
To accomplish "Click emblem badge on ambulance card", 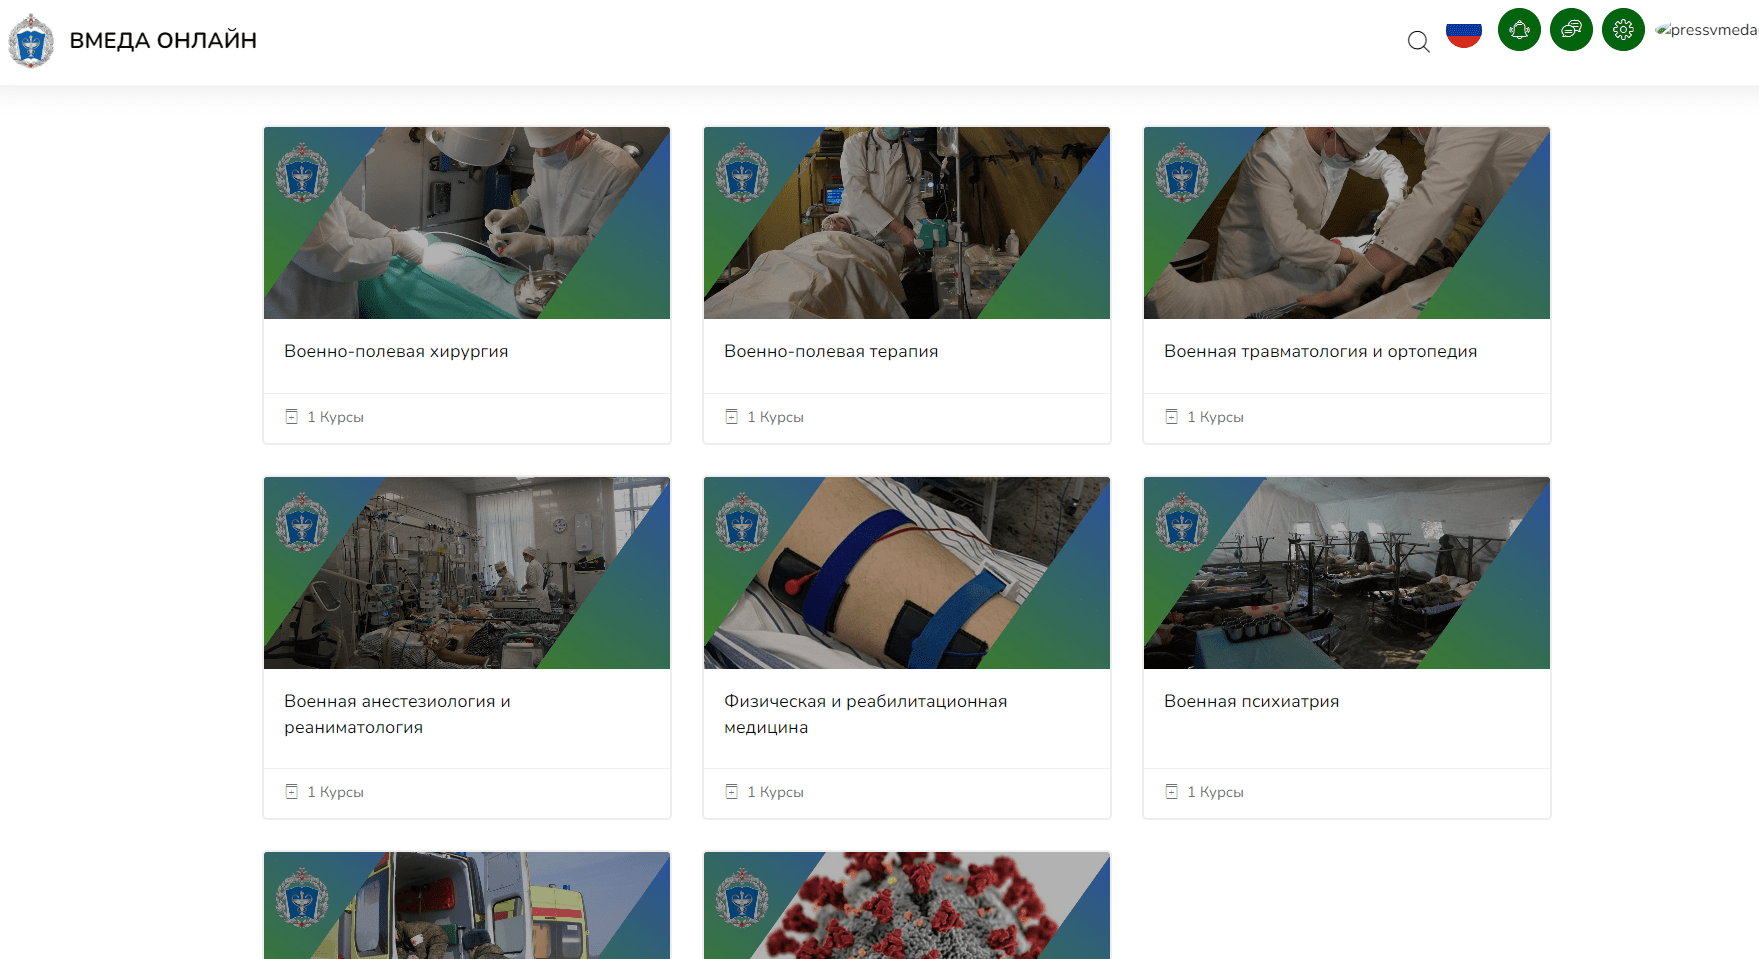I will coord(302,898).
